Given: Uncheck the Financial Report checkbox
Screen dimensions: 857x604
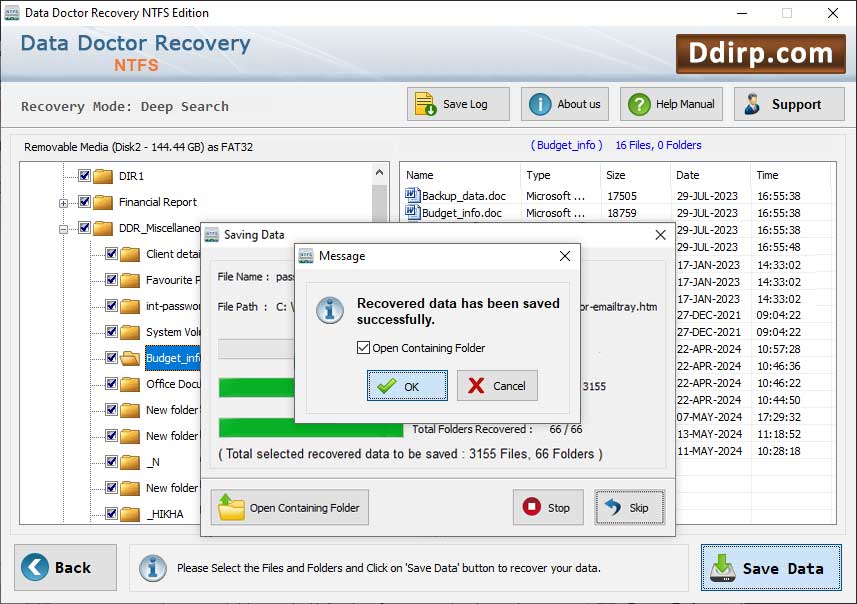Looking at the screenshot, I should (84, 202).
